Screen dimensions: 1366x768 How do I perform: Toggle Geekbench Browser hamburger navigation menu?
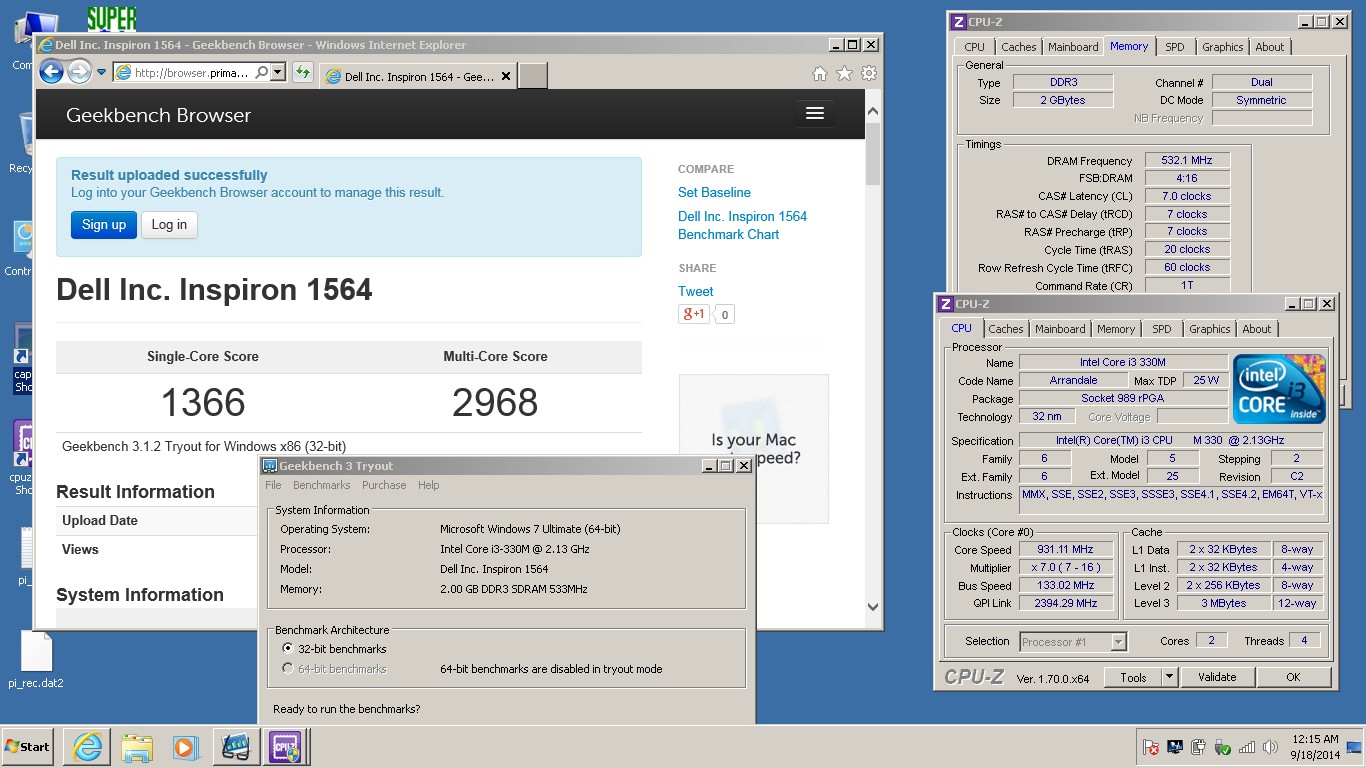click(815, 113)
